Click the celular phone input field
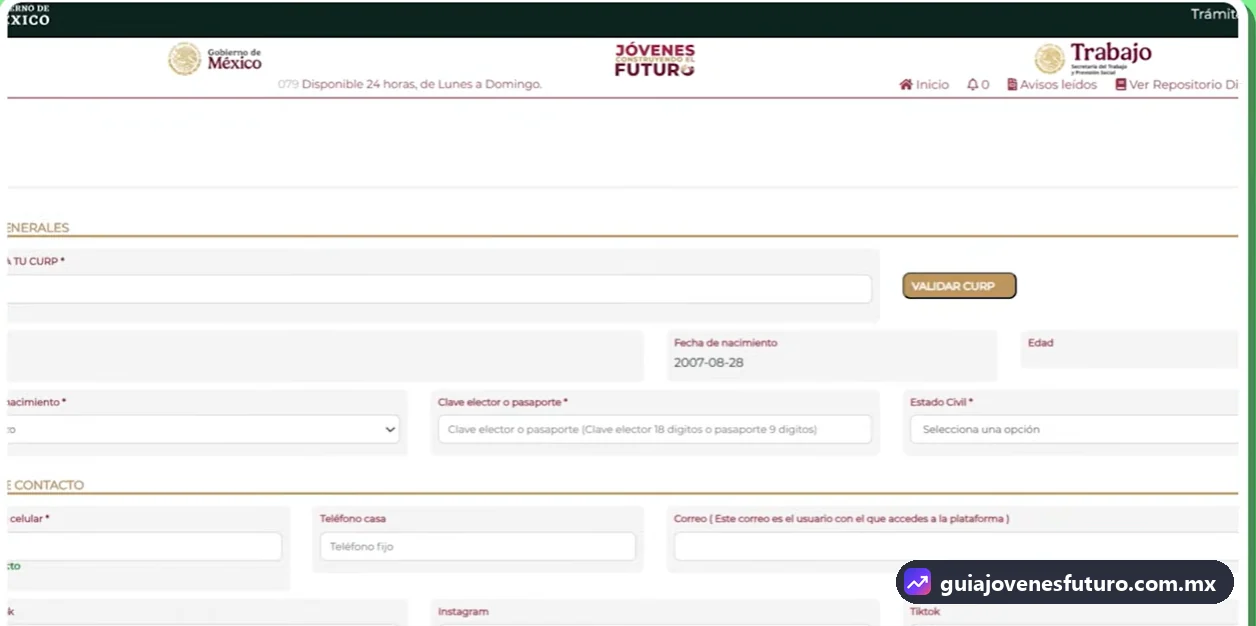The image size is (1256, 626). click(x=144, y=546)
